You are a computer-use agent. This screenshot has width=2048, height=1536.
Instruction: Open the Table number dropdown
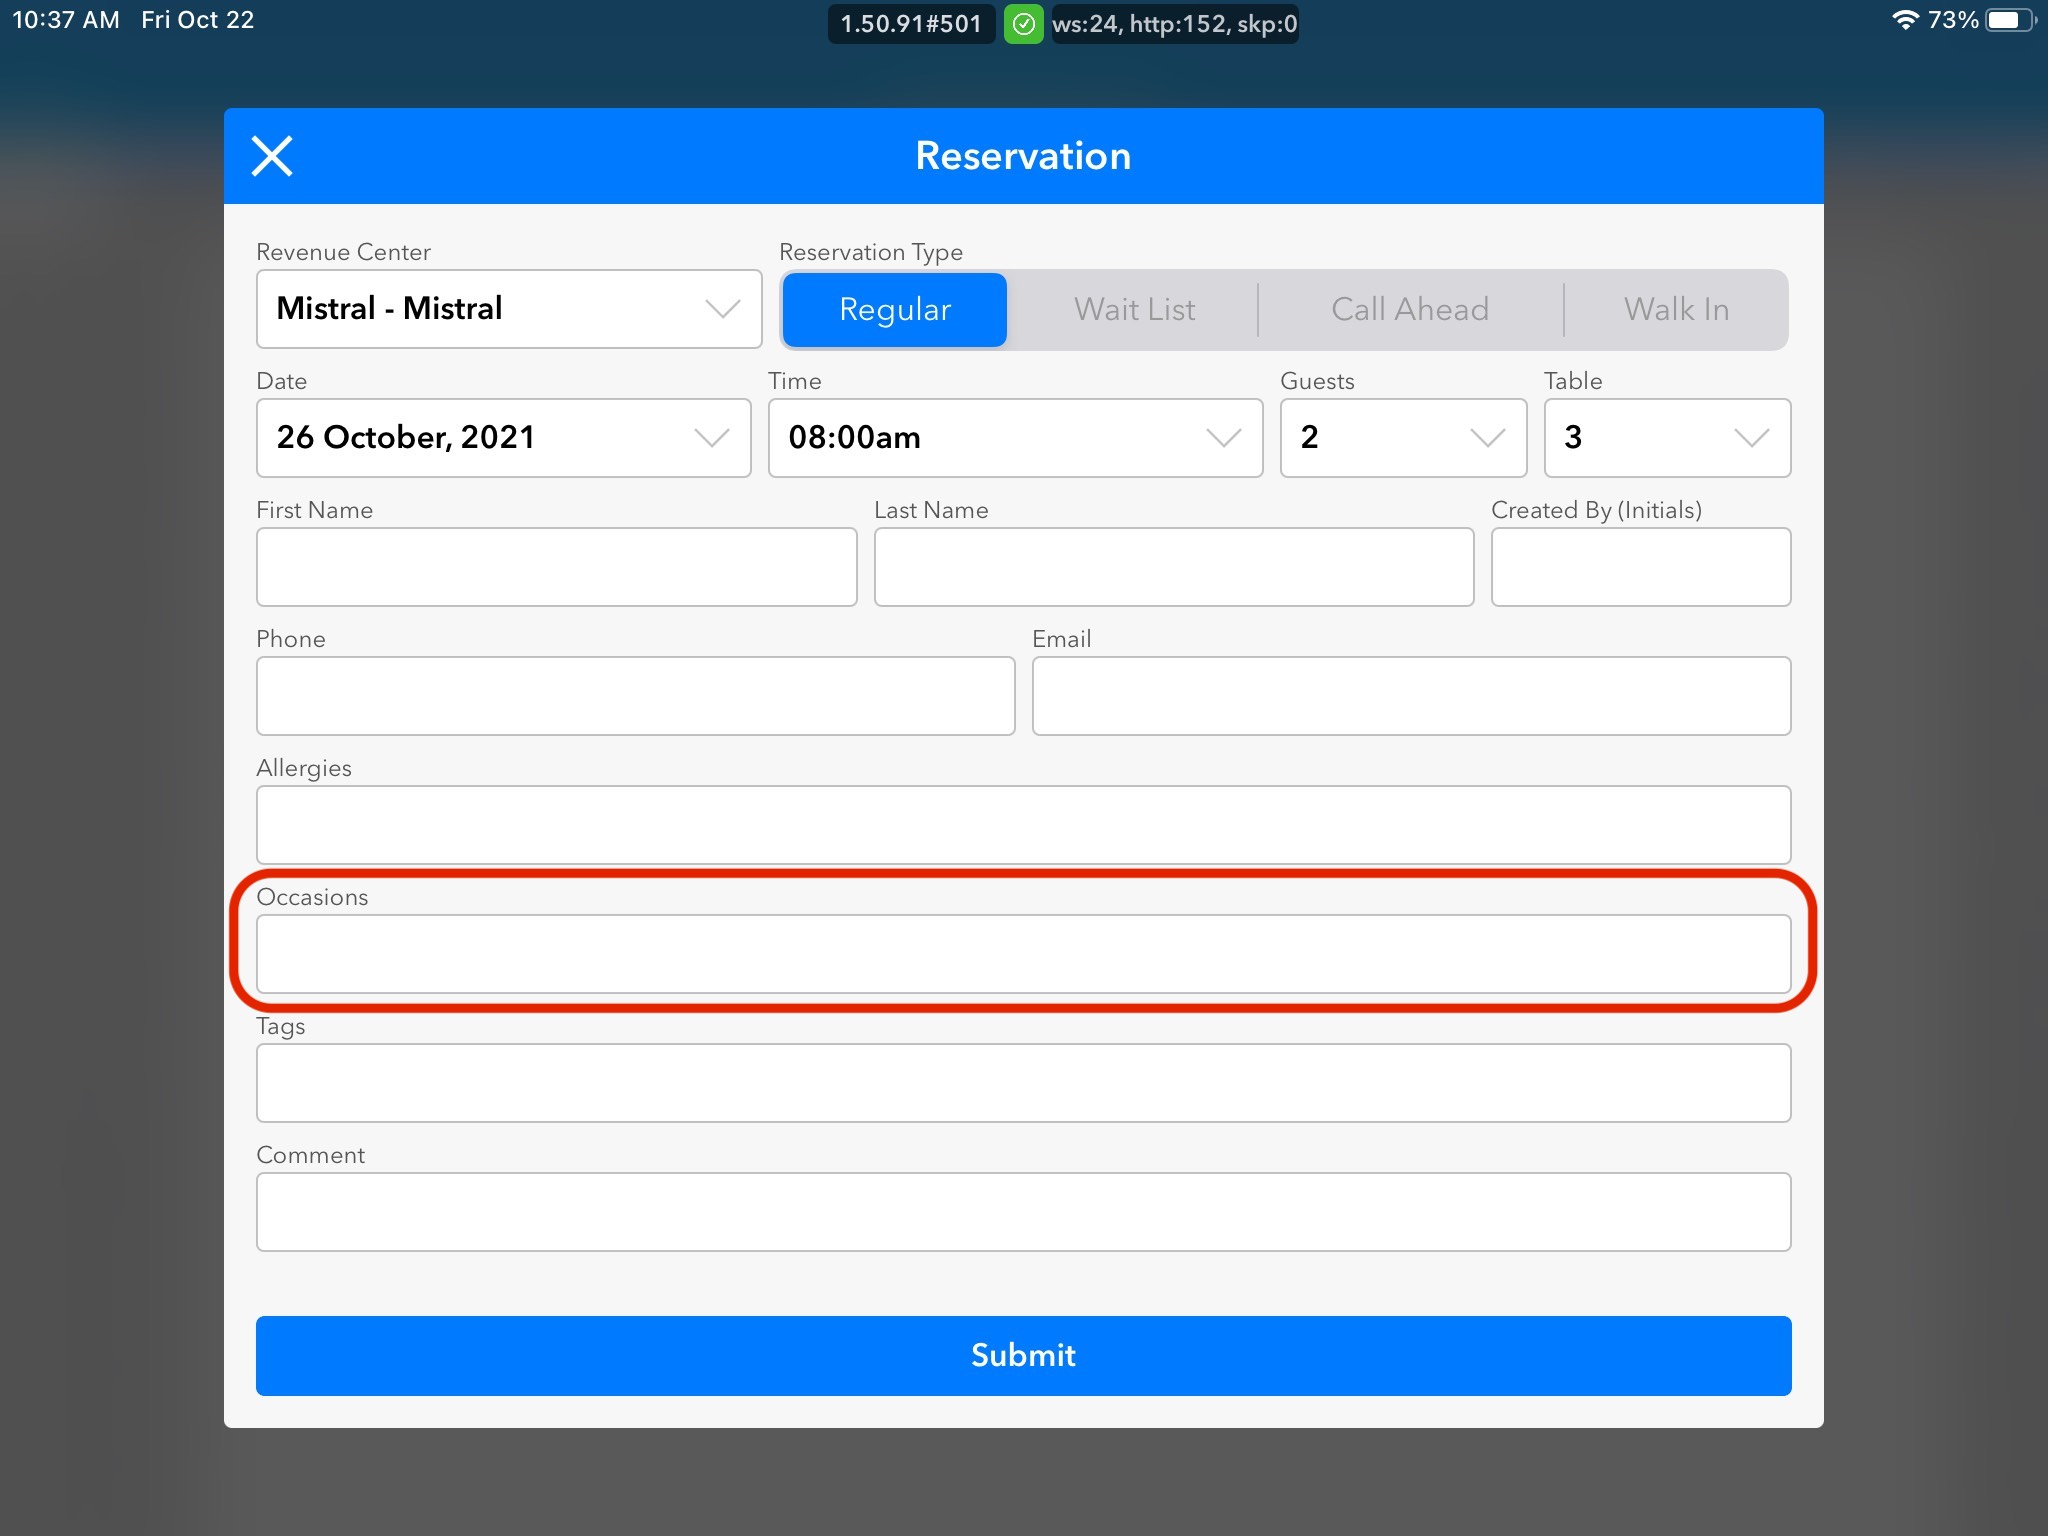1667,438
